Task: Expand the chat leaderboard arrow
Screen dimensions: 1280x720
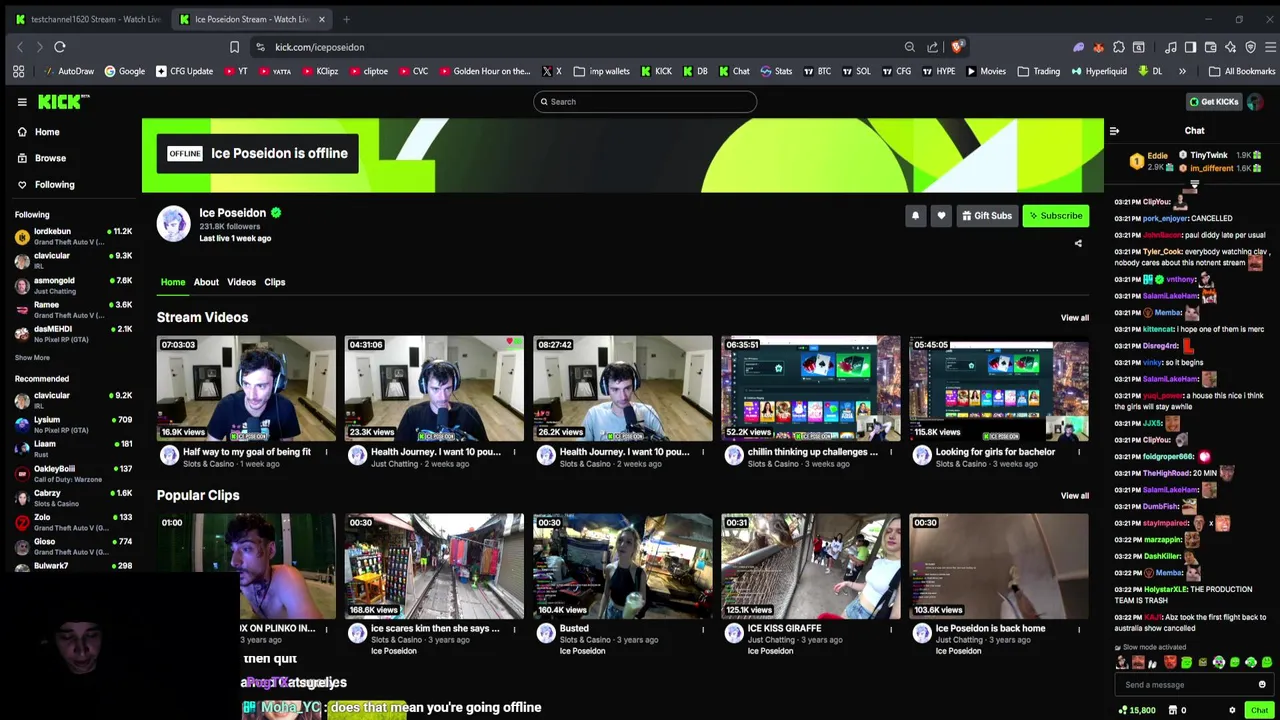Action: [x=1194, y=184]
